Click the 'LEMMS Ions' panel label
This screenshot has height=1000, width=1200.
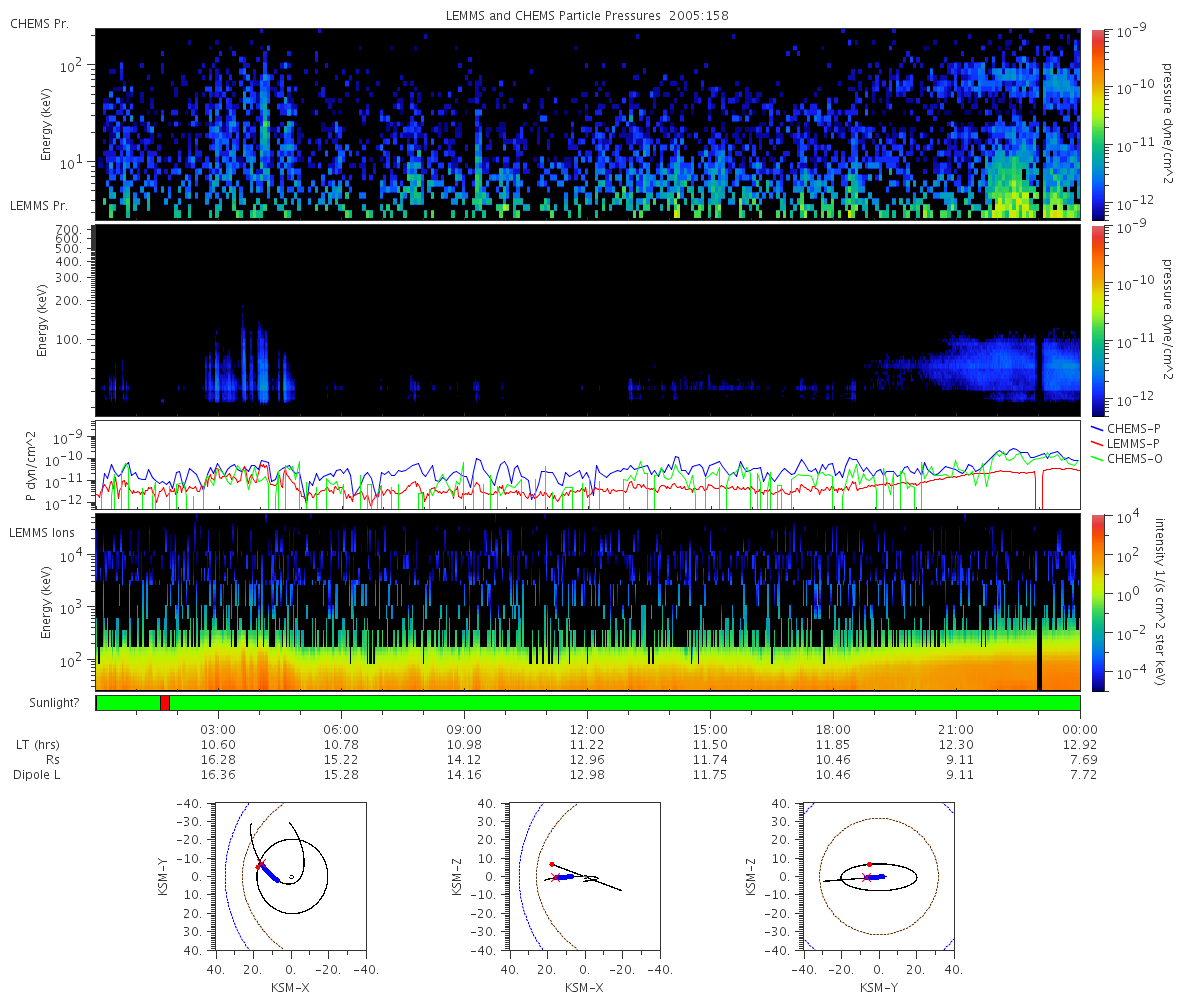(x=40, y=531)
